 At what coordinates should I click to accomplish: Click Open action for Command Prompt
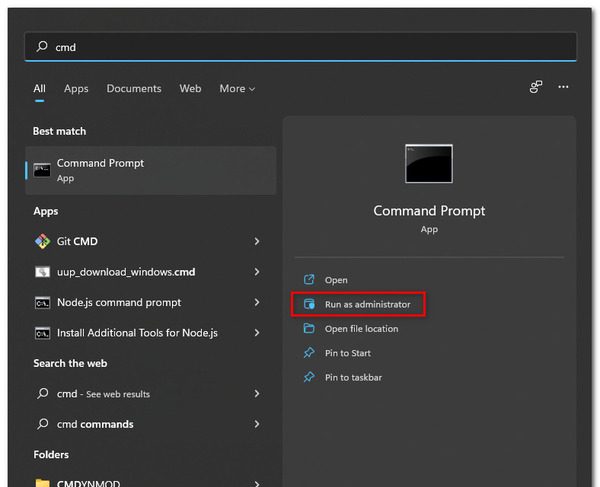click(x=336, y=280)
